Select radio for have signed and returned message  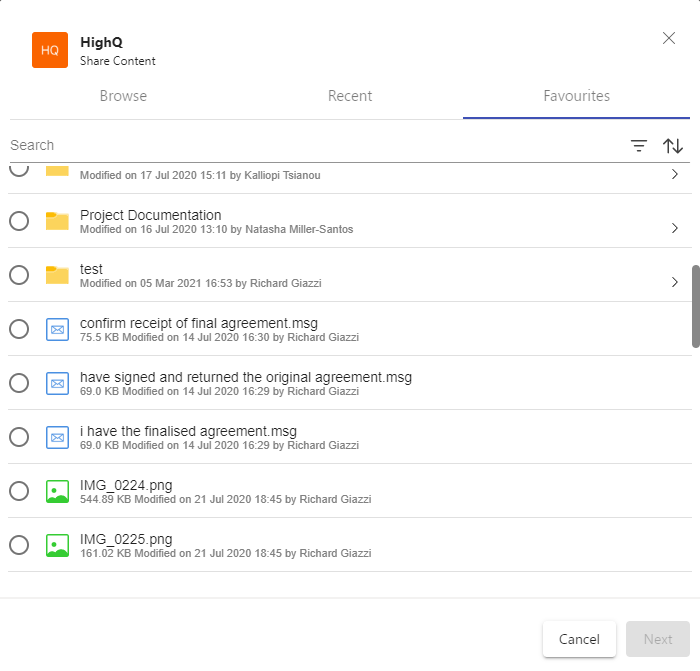(x=19, y=383)
